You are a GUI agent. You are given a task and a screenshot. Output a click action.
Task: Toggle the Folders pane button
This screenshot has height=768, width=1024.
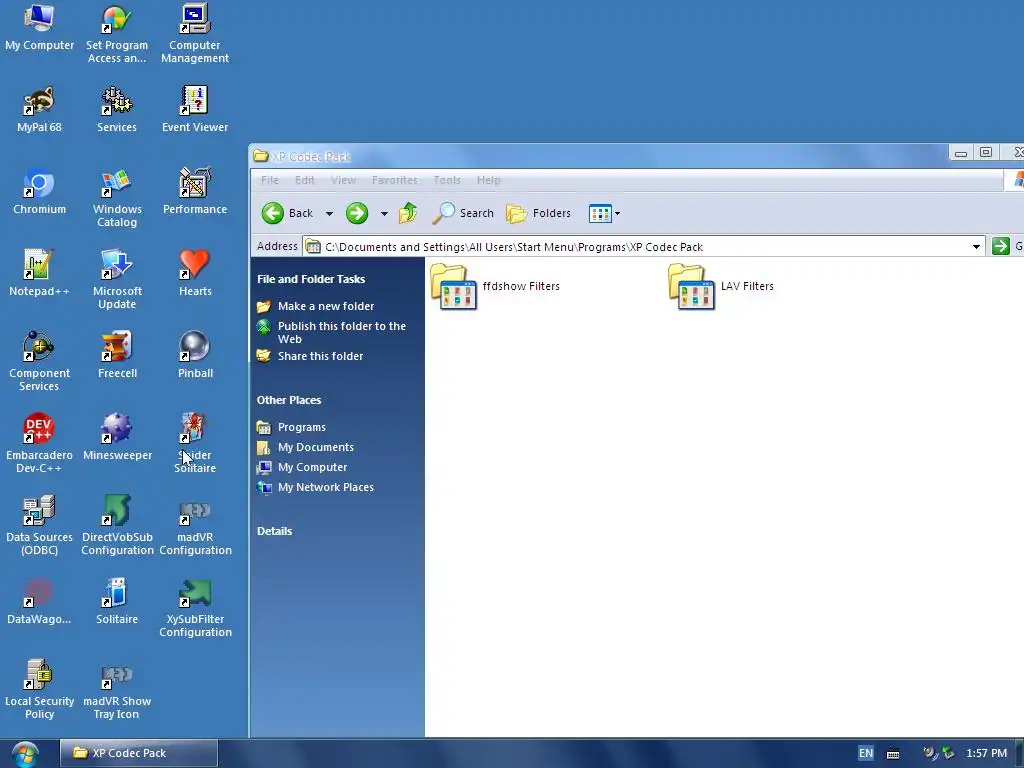(539, 213)
